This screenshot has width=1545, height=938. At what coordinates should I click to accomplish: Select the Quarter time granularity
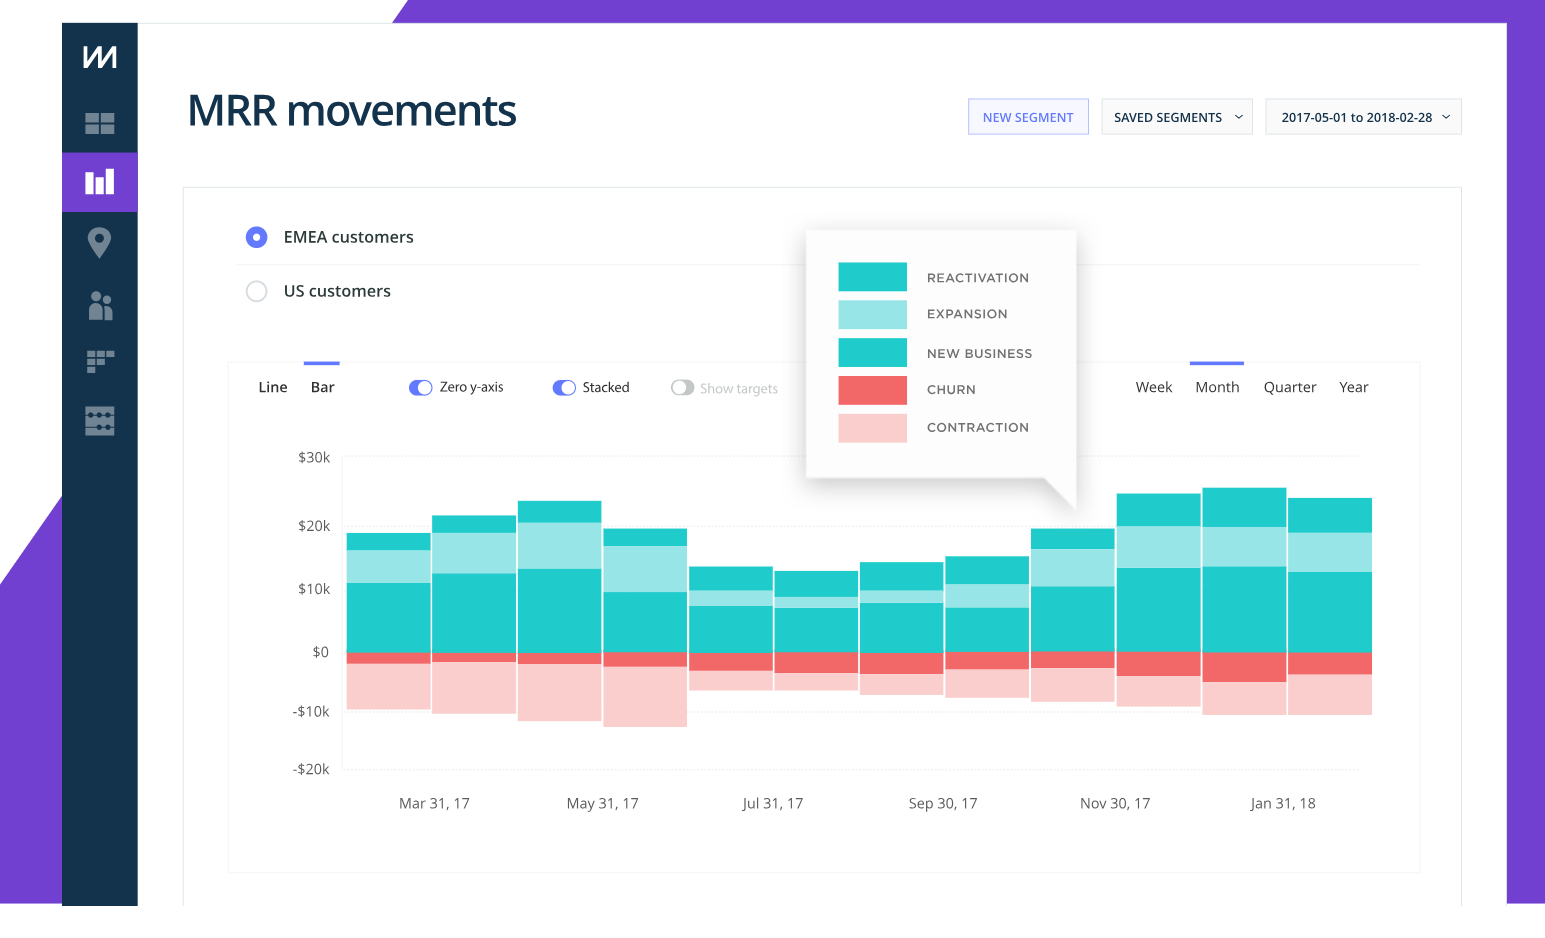click(x=1289, y=387)
